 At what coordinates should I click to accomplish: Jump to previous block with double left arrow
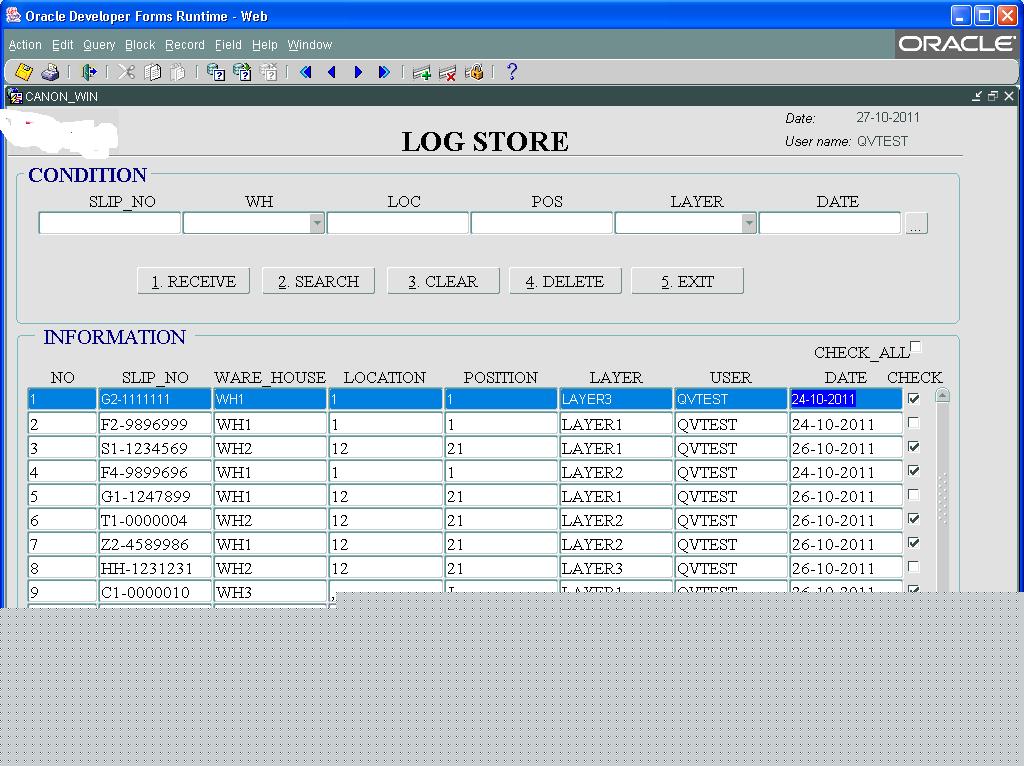306,72
